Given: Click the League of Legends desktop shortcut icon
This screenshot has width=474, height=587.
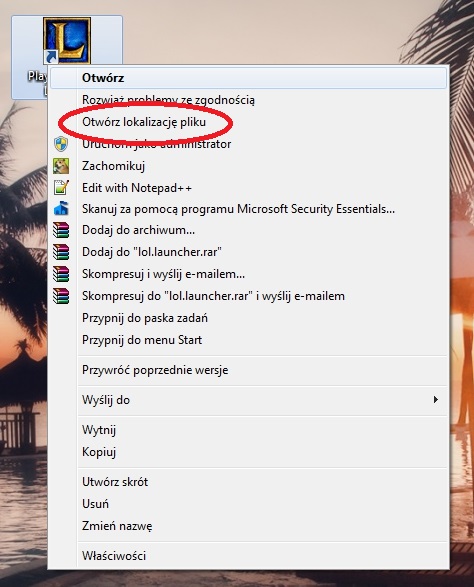Looking at the screenshot, I should coord(67,40).
